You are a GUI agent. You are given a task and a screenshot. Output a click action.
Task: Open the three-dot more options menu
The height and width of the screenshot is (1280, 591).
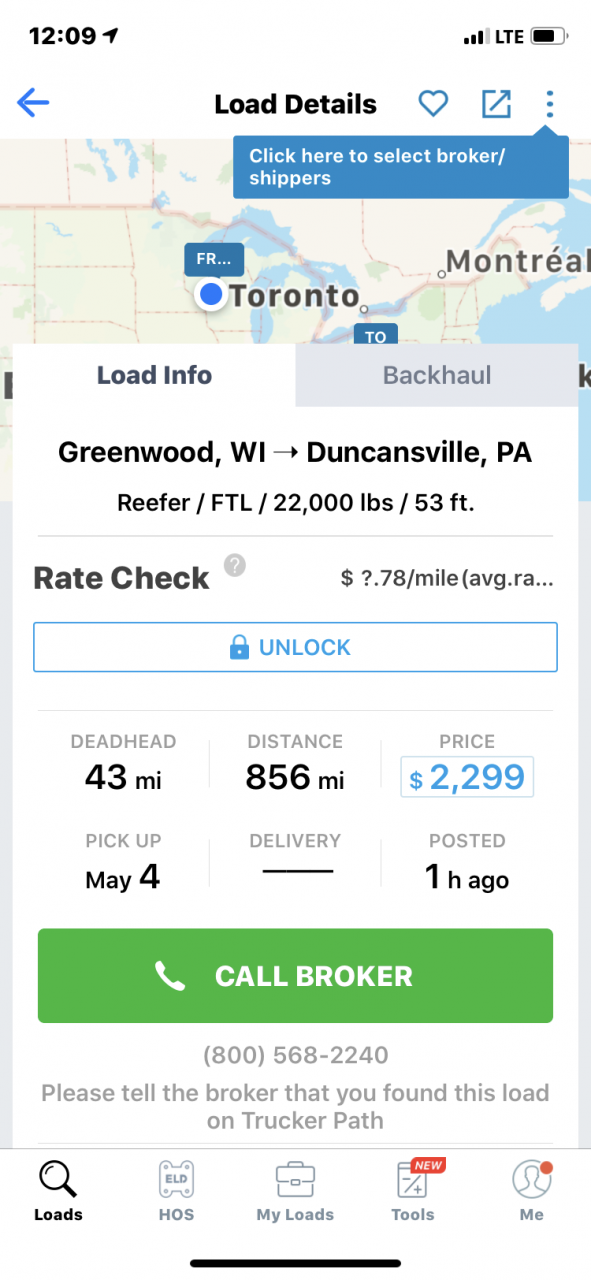point(549,103)
